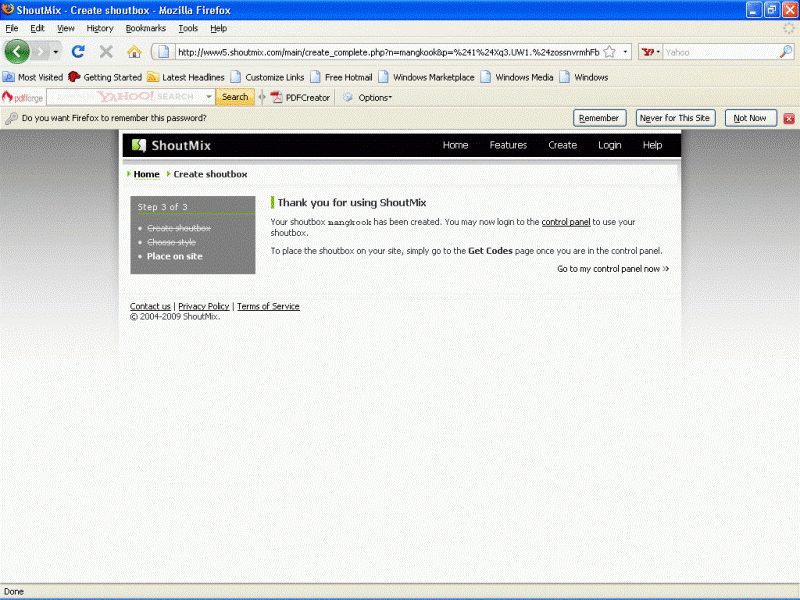Open Help in ShoutMix navigation
This screenshot has width=800, height=600.
[652, 145]
